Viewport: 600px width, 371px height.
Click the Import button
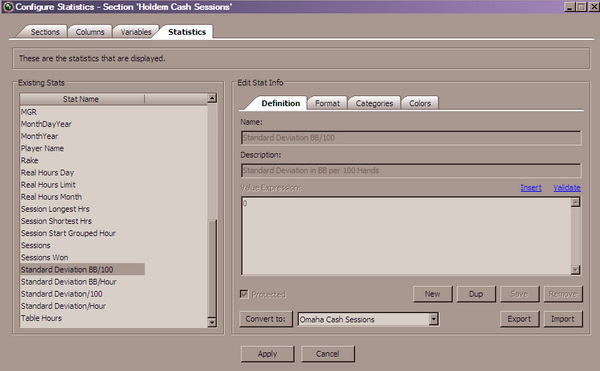563,319
